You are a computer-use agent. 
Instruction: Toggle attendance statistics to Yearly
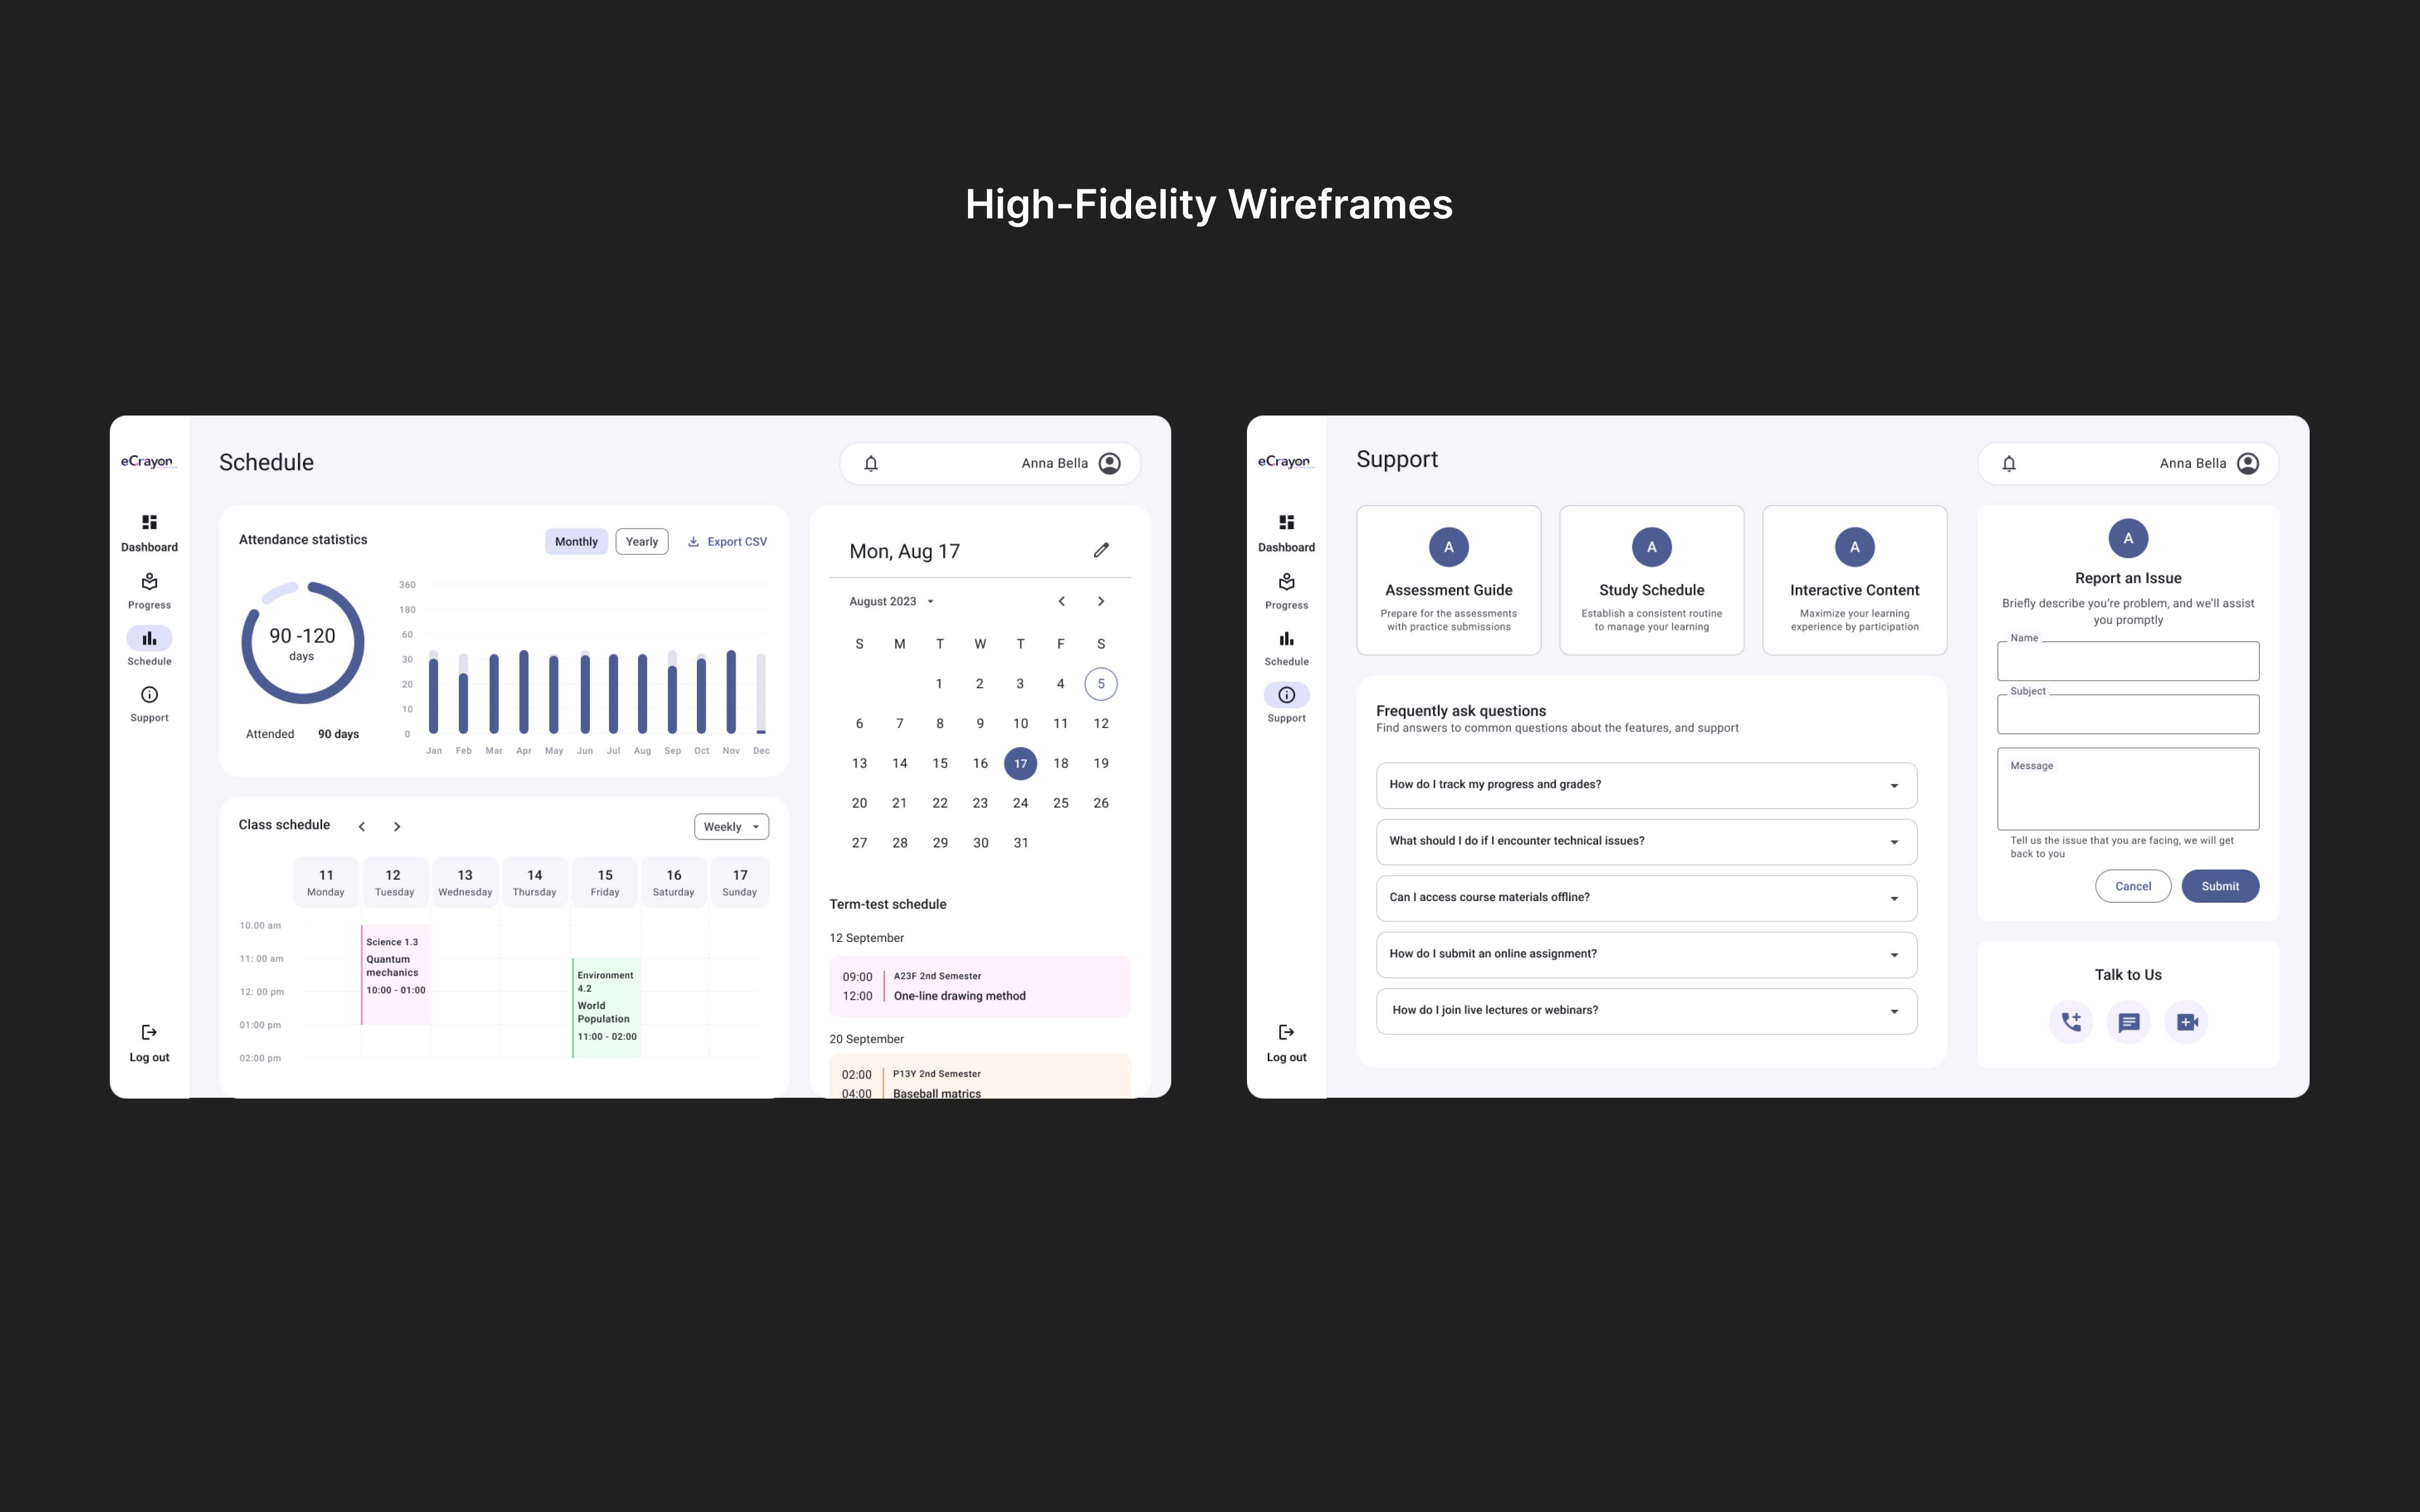tap(642, 542)
